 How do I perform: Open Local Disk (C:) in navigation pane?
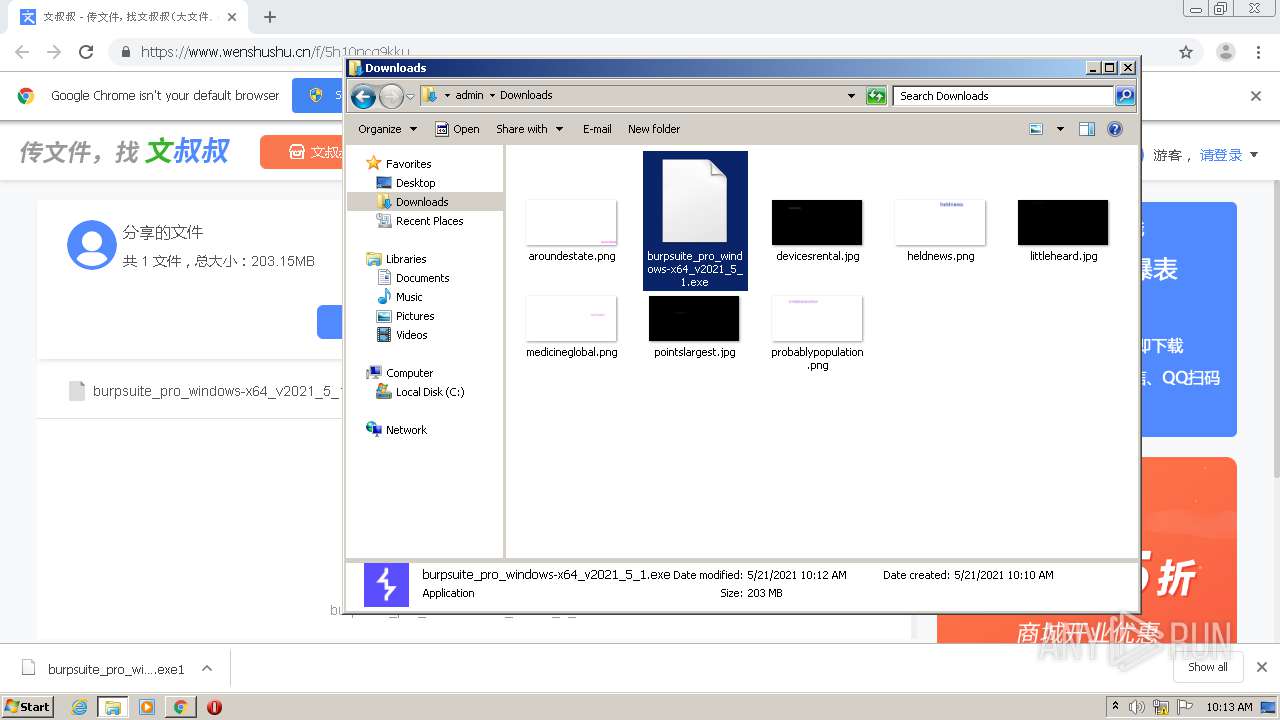tap(430, 392)
